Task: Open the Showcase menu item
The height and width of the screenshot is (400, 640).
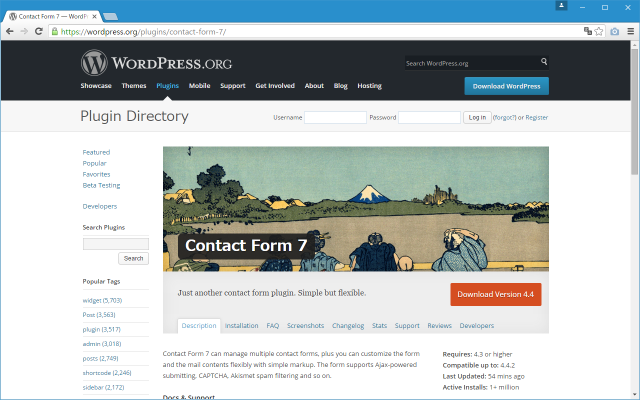Action: (96, 86)
